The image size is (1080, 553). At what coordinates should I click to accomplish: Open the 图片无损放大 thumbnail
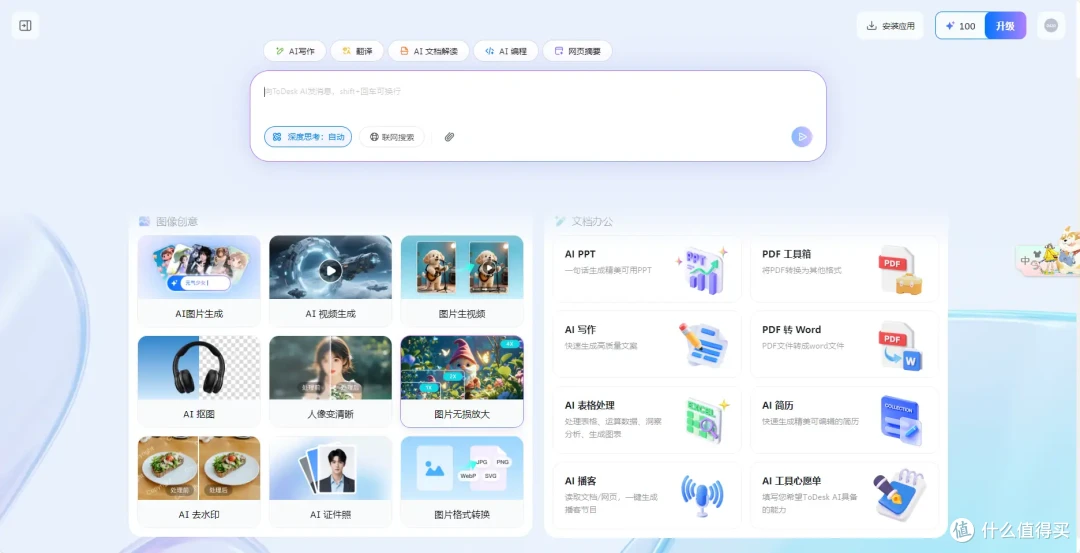pyautogui.click(x=462, y=368)
